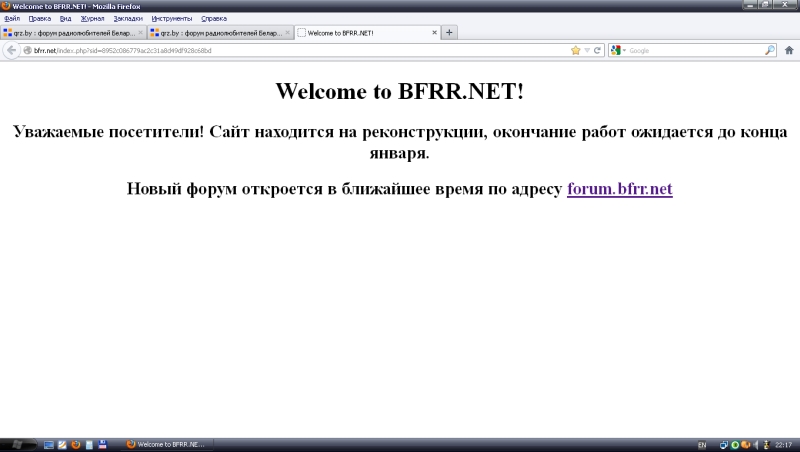Click the Windows Start button
The width and height of the screenshot is (800, 452).
pyautogui.click(x=18, y=444)
